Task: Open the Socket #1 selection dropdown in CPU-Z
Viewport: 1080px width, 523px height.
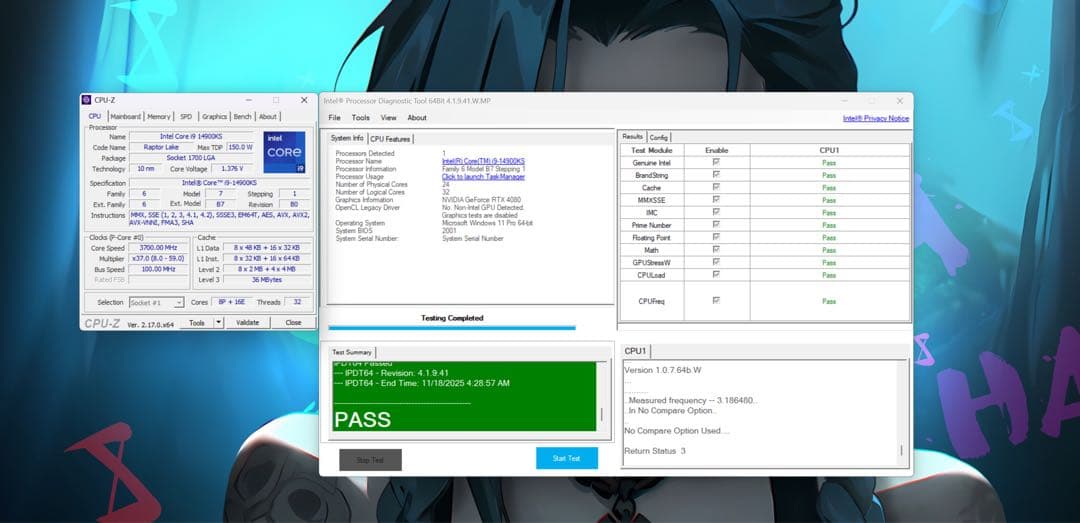Action: [156, 302]
